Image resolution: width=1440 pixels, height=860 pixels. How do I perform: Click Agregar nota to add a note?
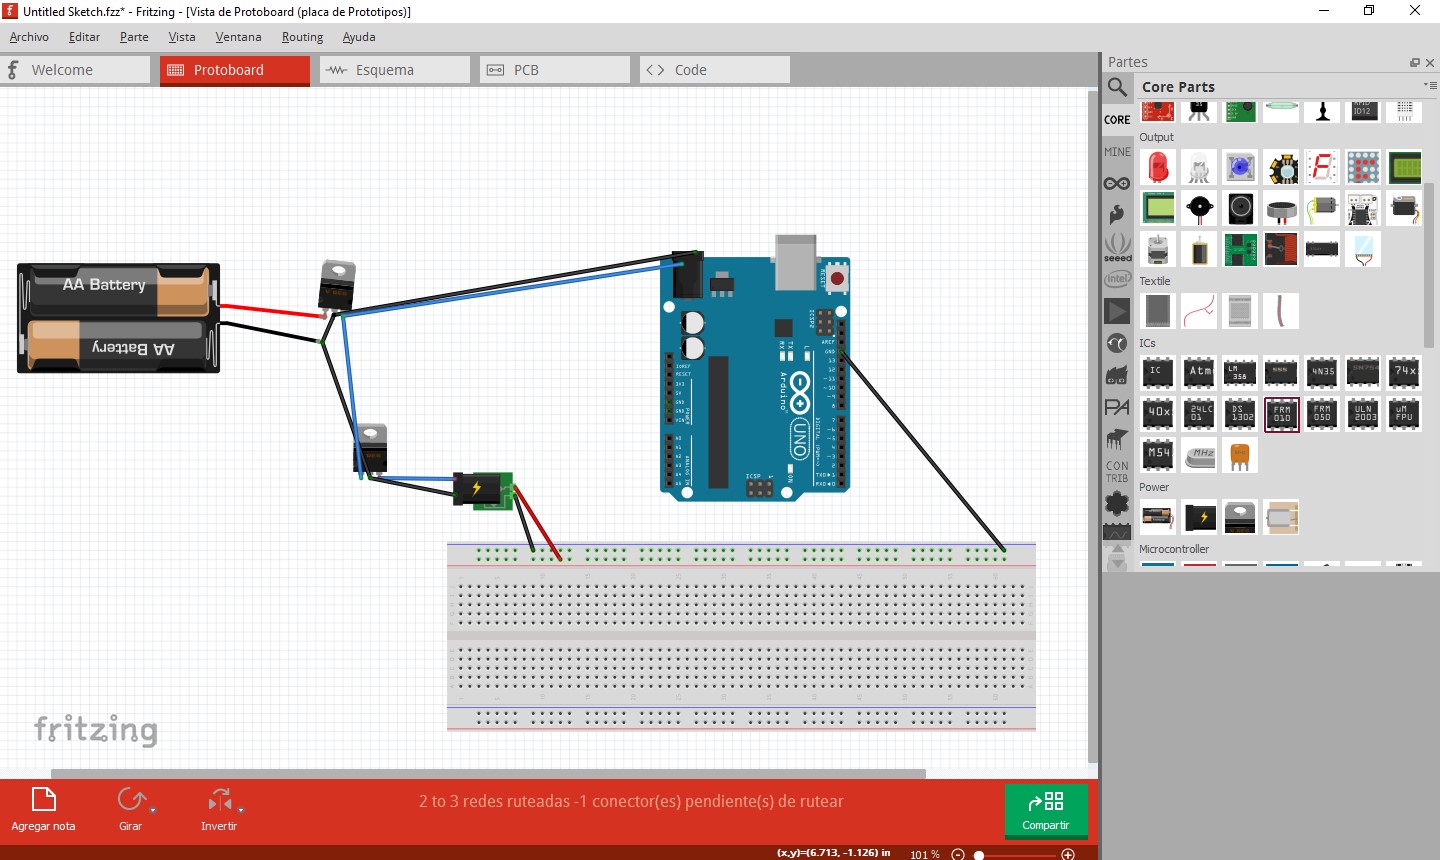[x=42, y=810]
